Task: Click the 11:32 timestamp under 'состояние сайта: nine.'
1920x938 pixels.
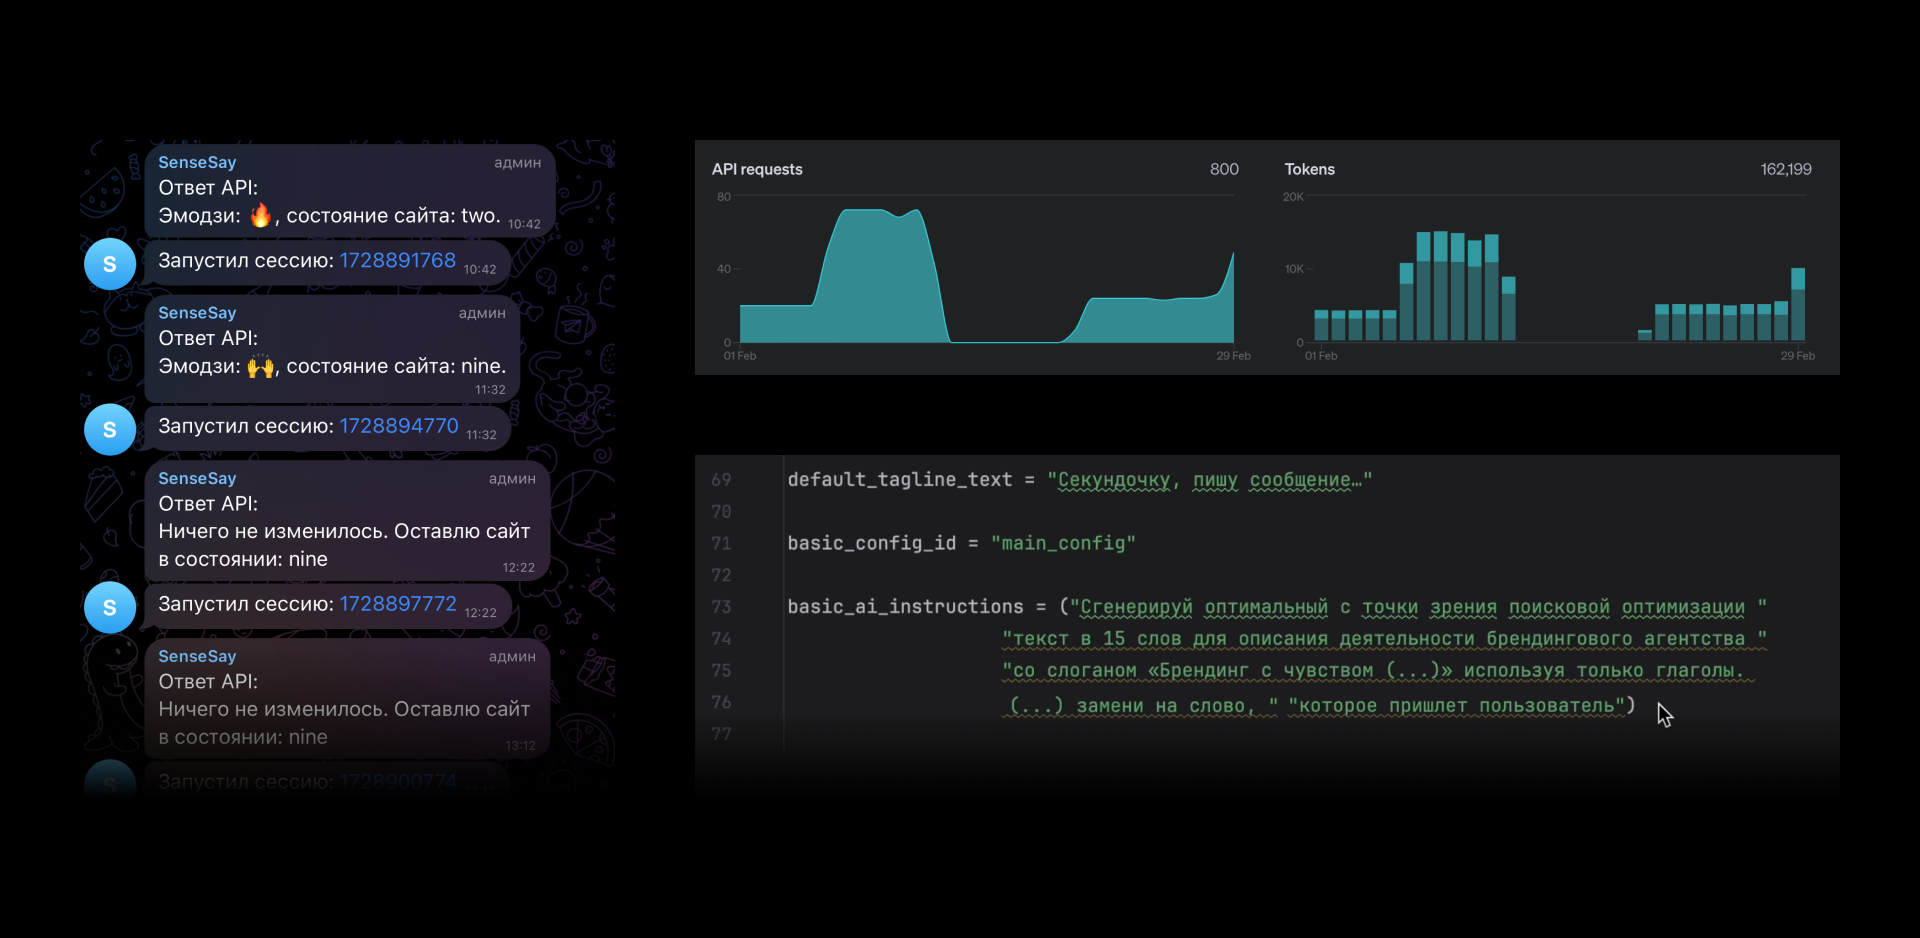Action: (x=490, y=390)
